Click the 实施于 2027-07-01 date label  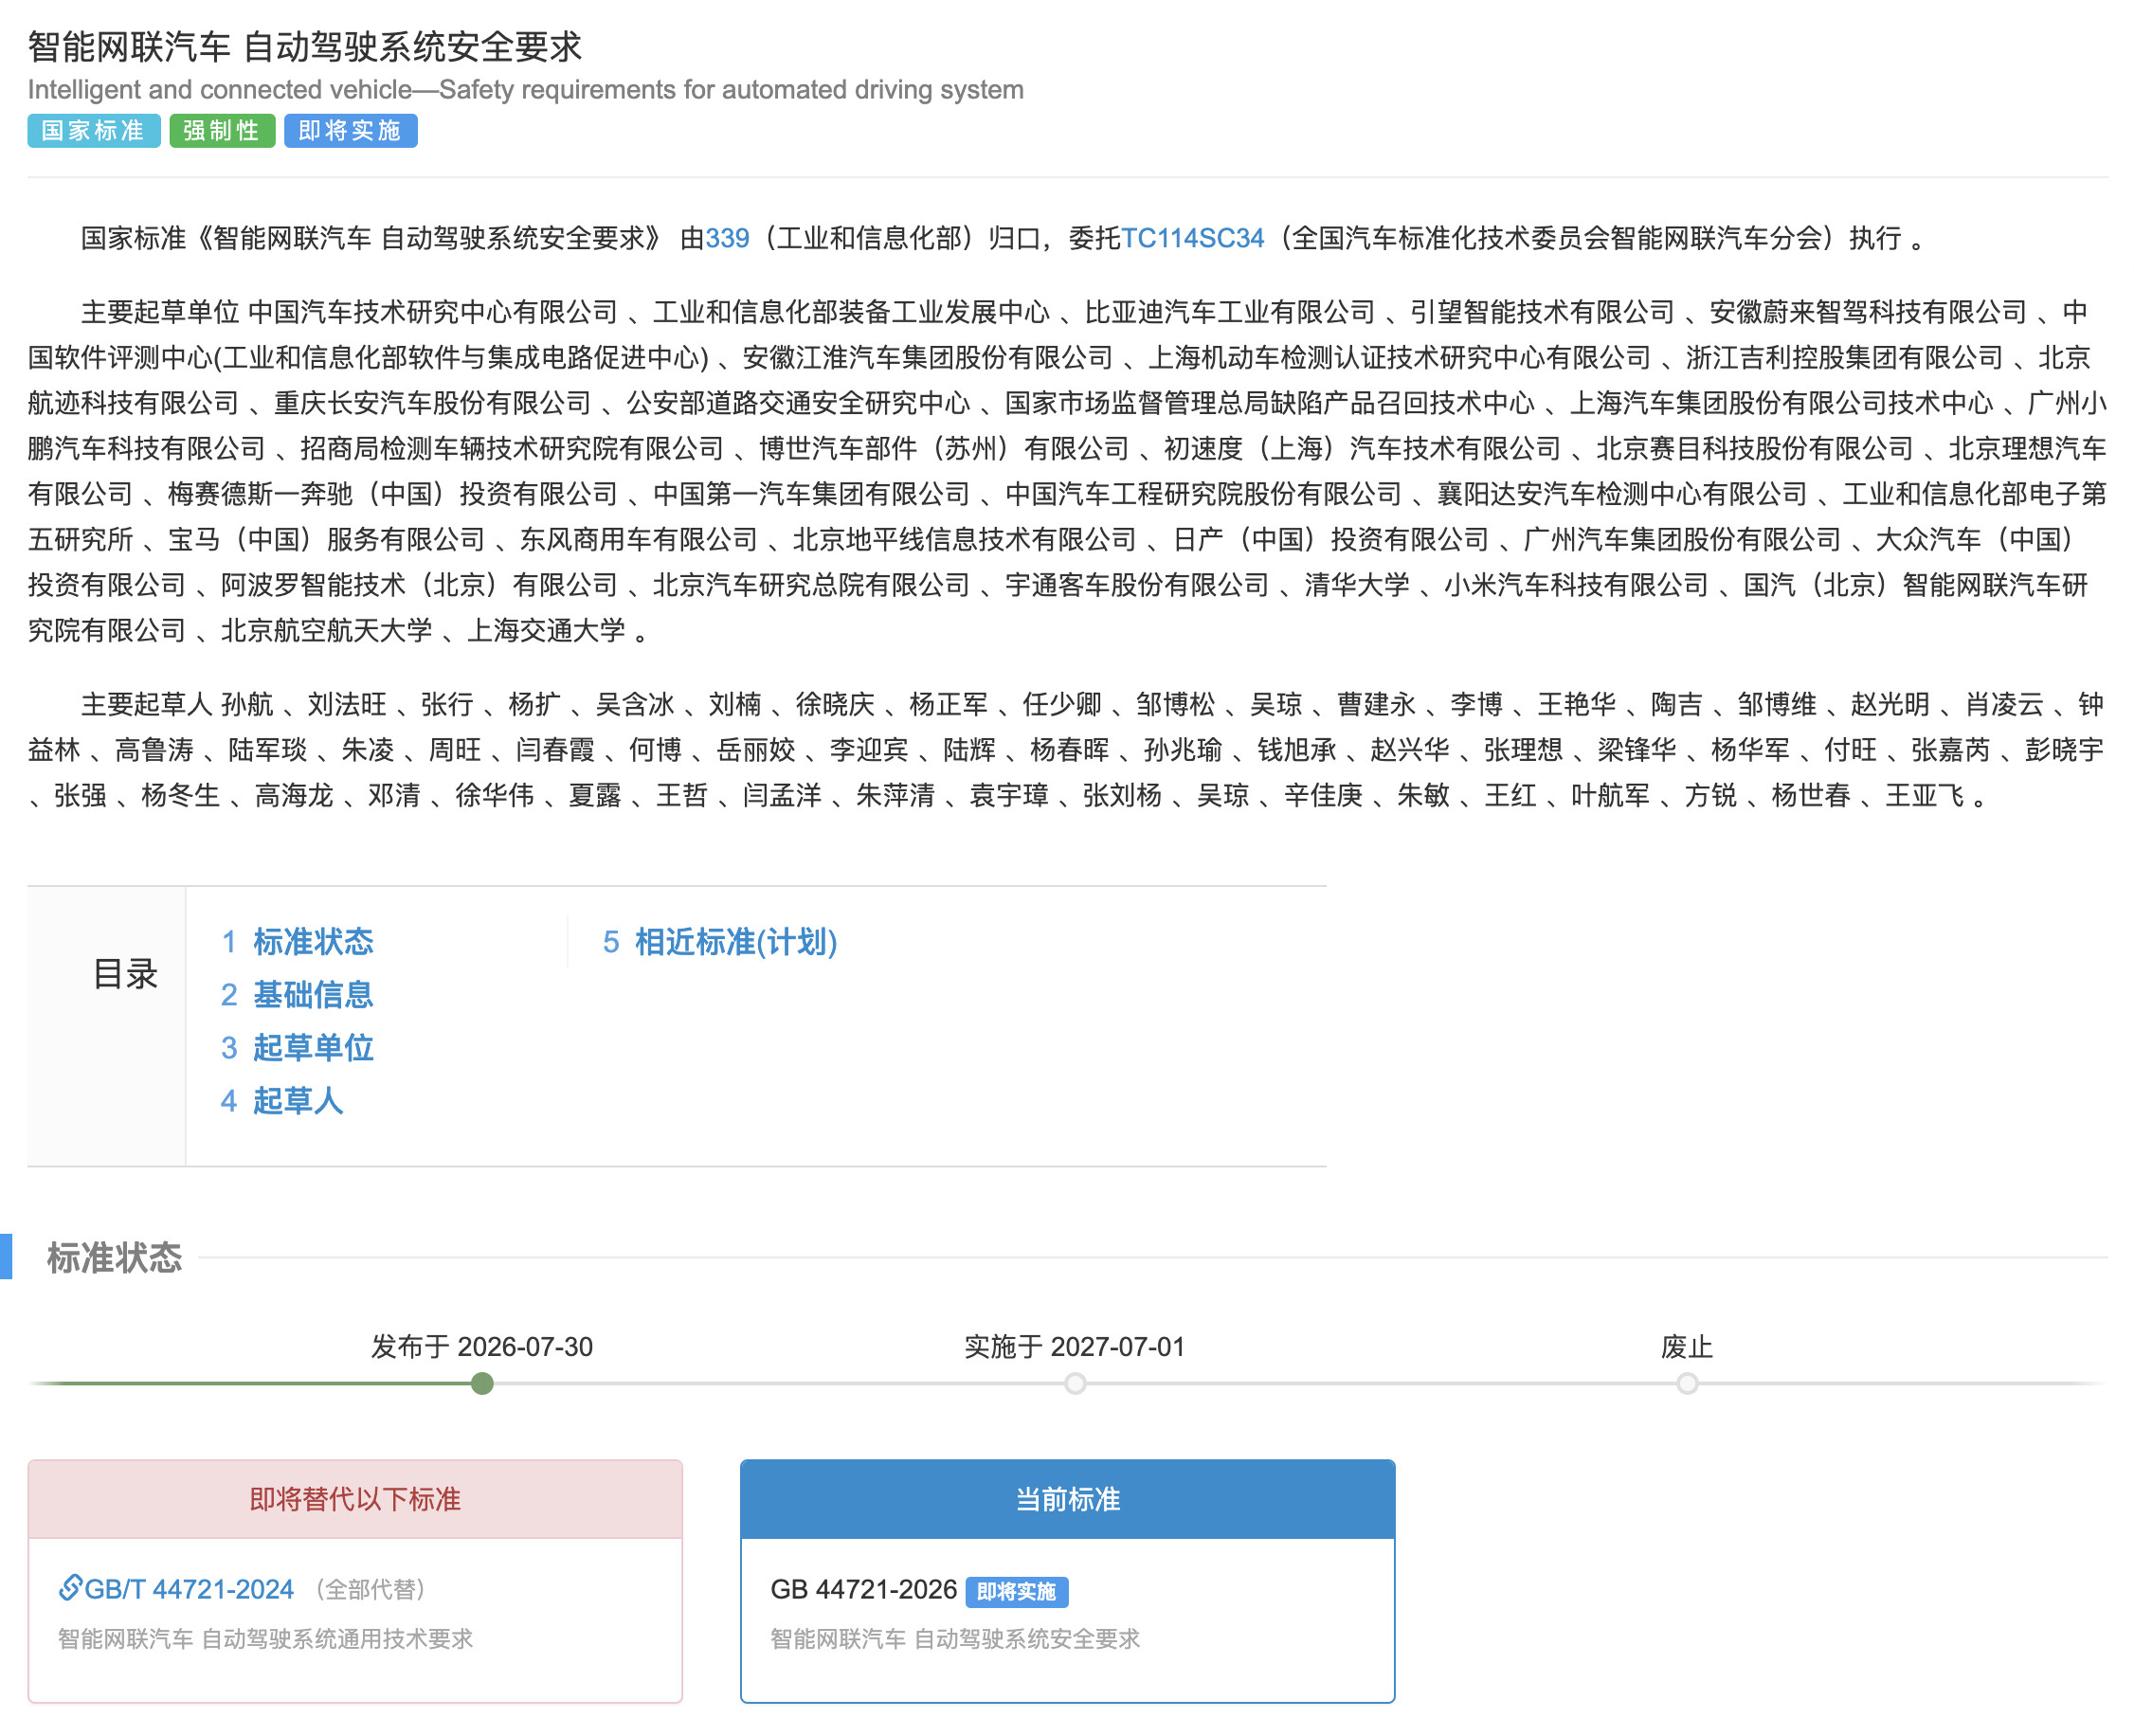(x=1075, y=1347)
